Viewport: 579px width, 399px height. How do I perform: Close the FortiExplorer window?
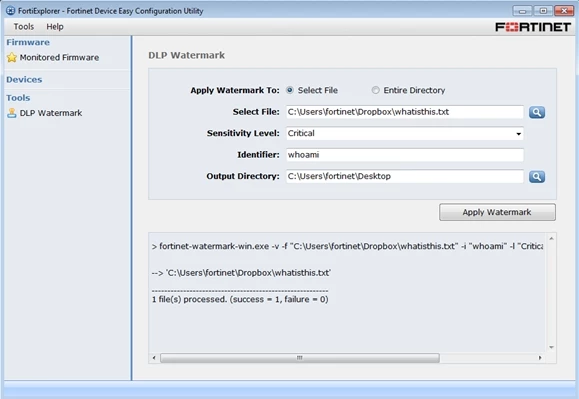click(x=564, y=11)
